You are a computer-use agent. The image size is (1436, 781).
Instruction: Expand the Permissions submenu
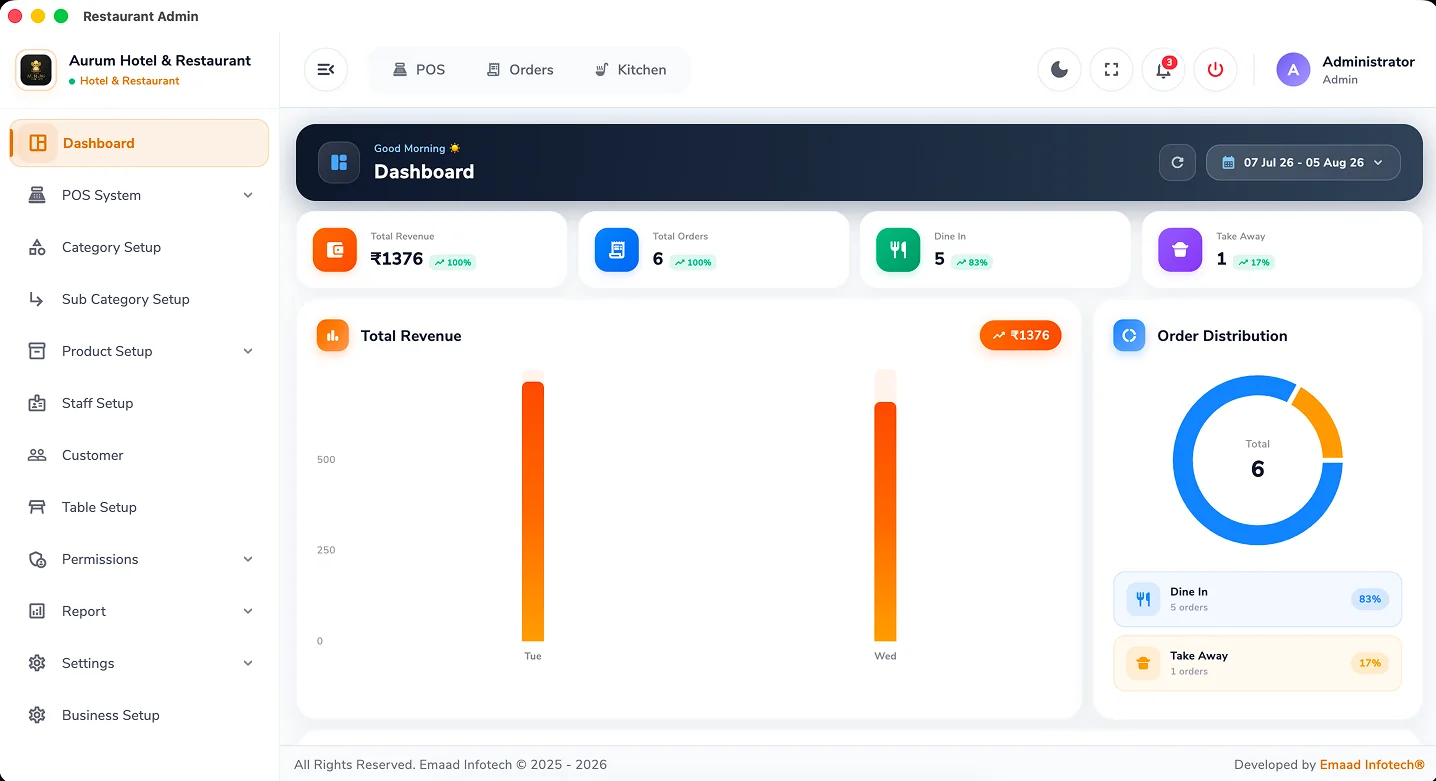point(140,559)
